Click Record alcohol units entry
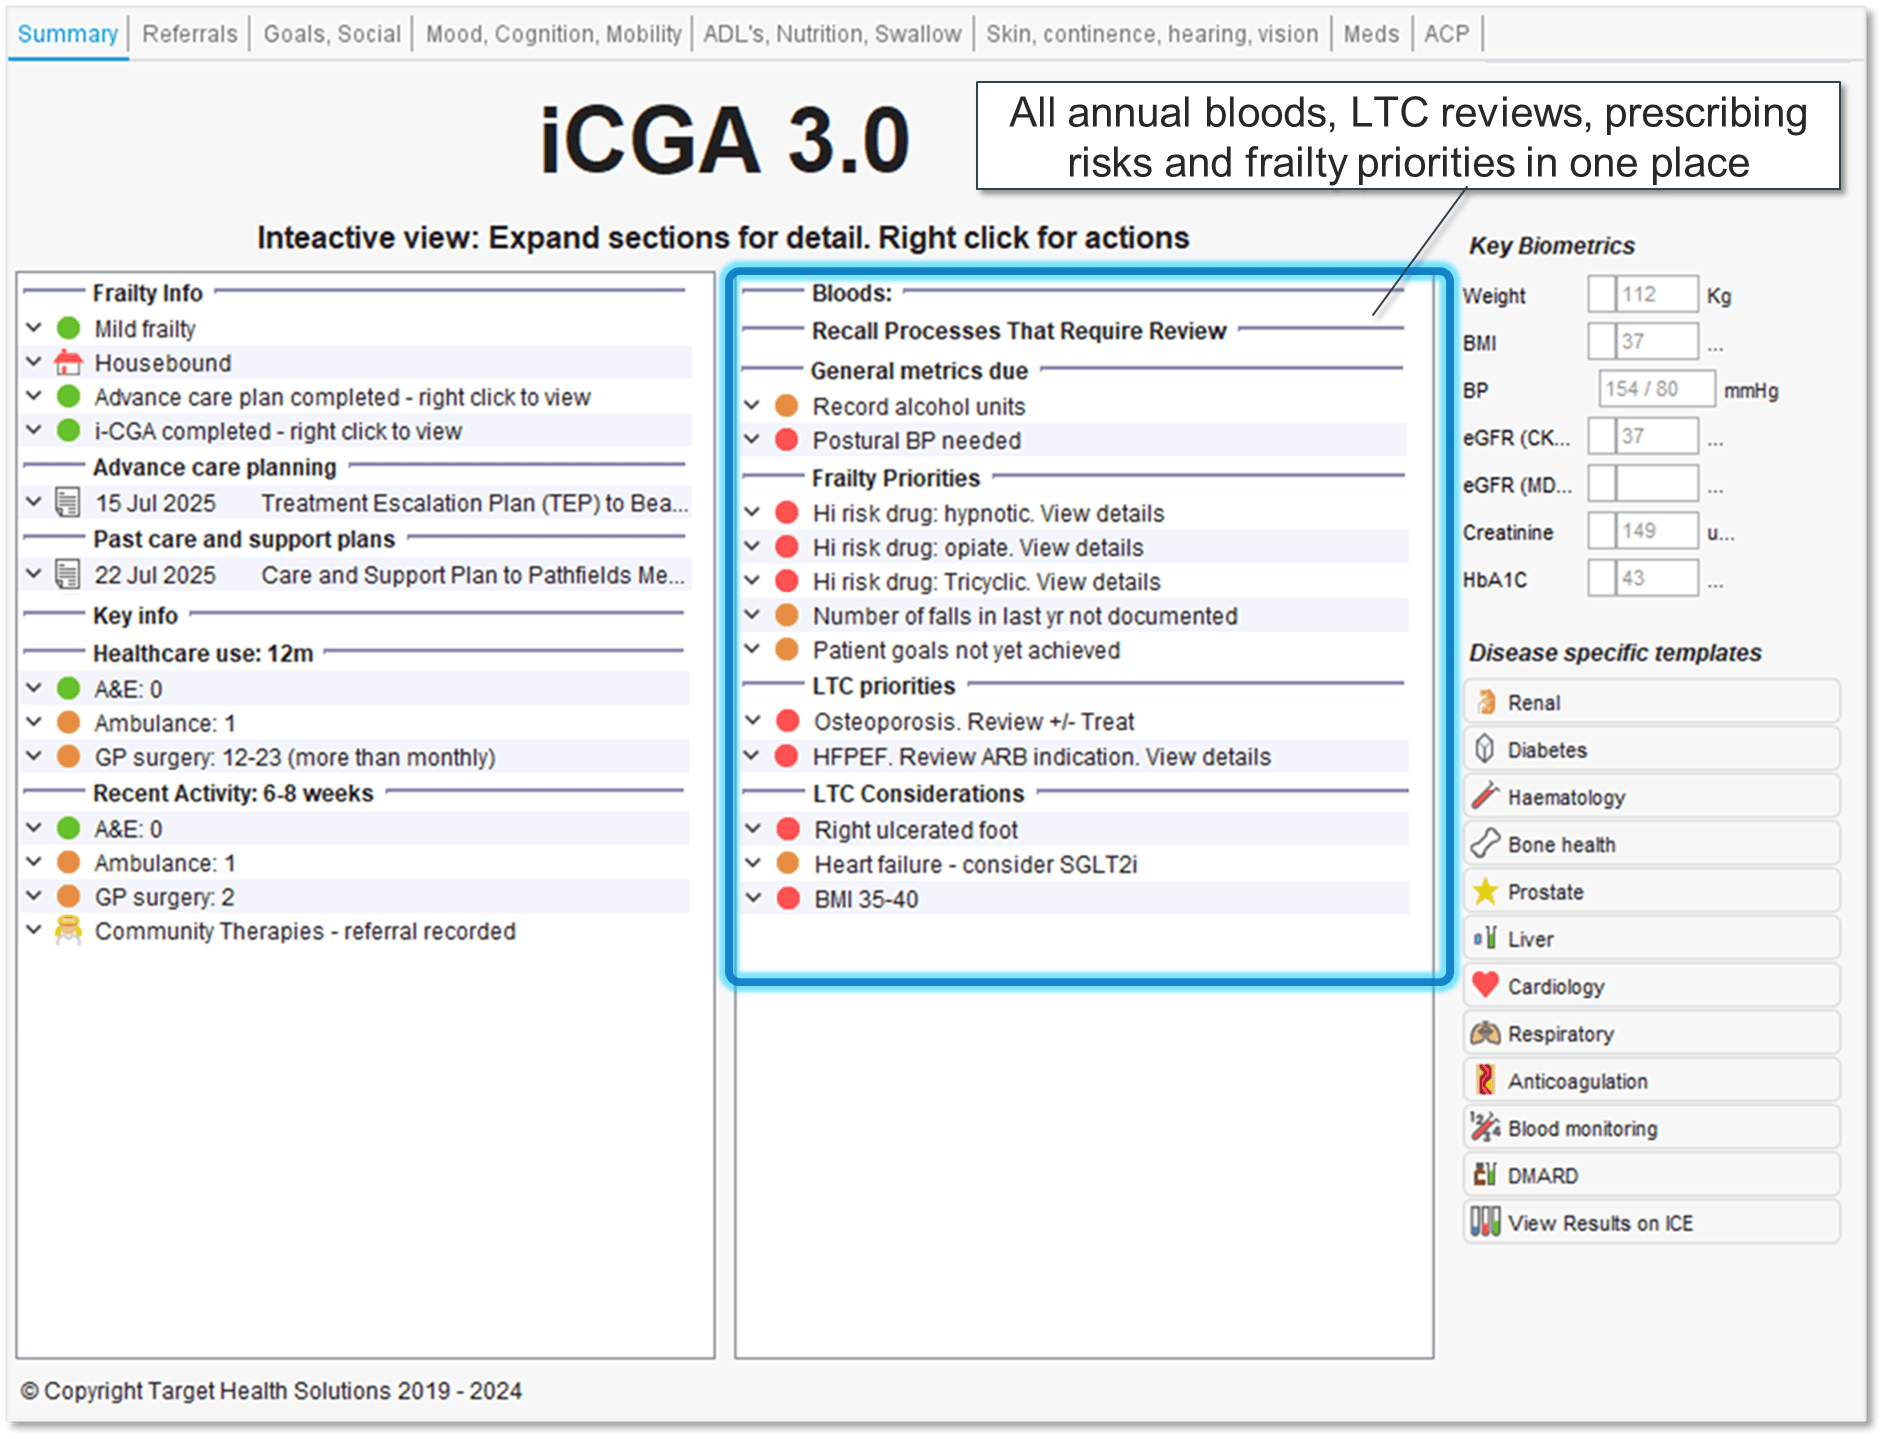1884x1439 pixels. 919,406
